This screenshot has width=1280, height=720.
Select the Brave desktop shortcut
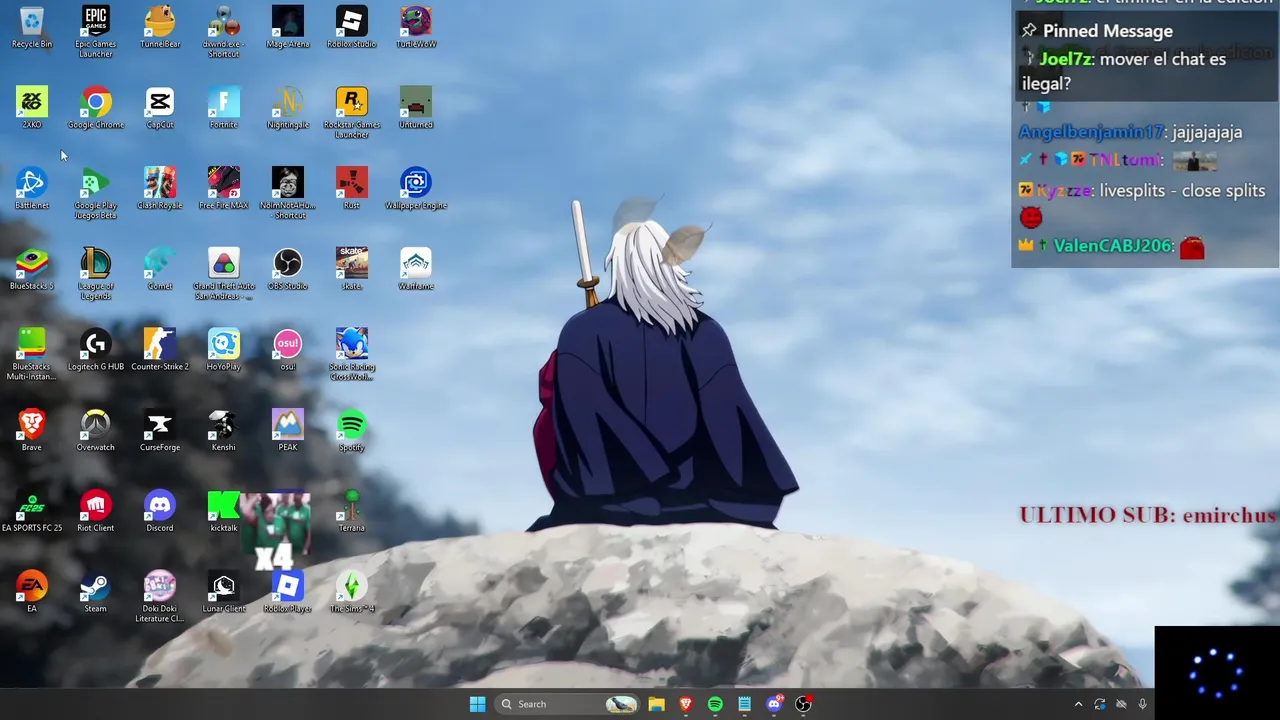32,431
